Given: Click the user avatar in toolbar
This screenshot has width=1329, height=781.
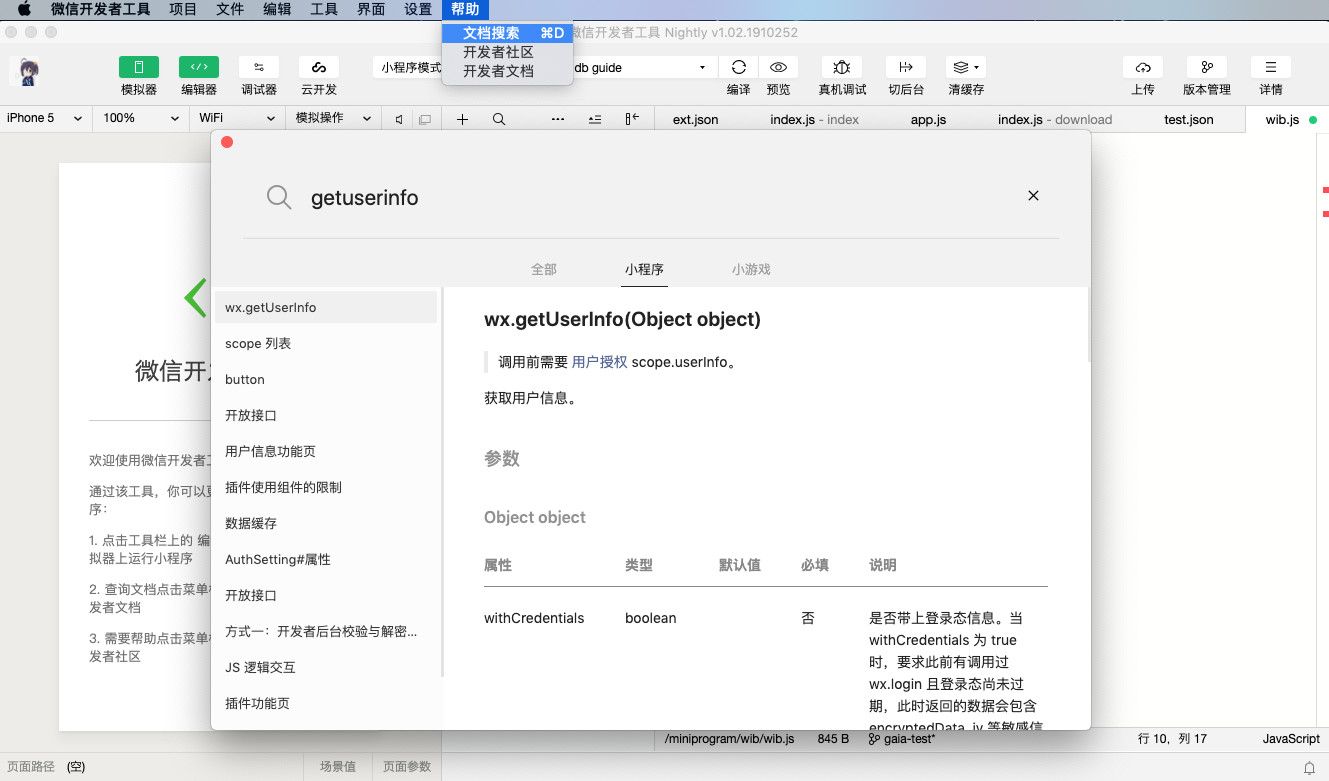Looking at the screenshot, I should [29, 73].
